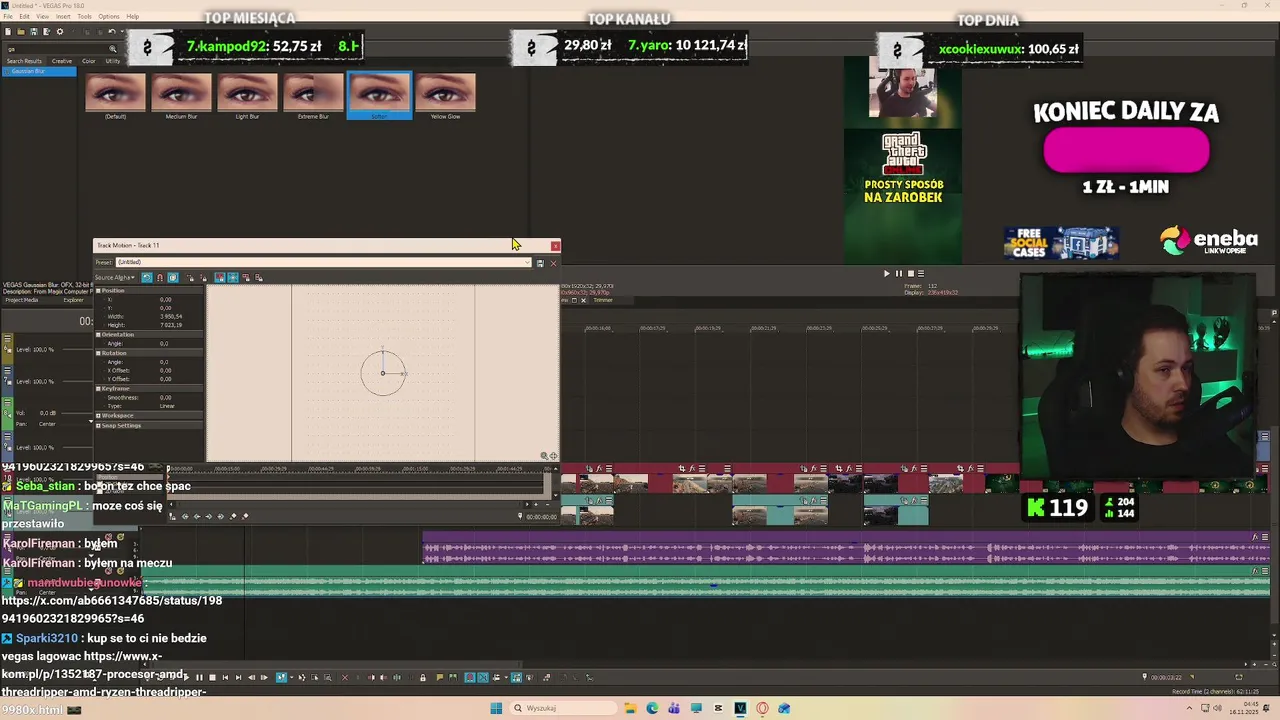Go to start in the transport bar
The height and width of the screenshot is (720, 1280).
[225, 677]
